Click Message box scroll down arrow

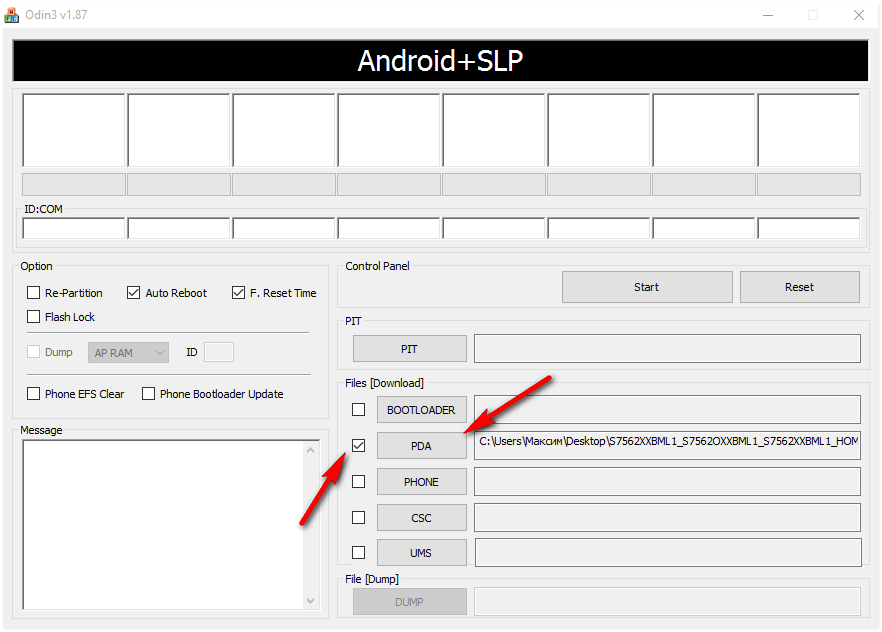pyautogui.click(x=310, y=601)
